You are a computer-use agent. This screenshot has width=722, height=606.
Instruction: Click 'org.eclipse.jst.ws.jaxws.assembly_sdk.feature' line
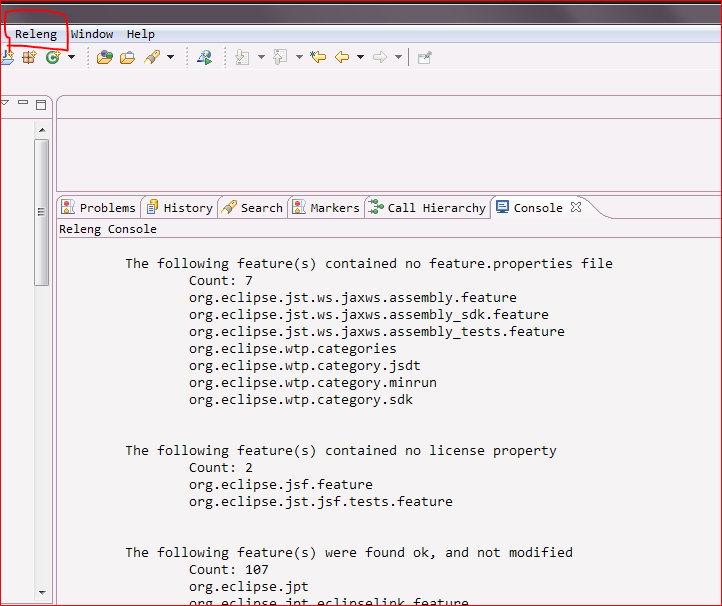pyautogui.click(x=369, y=315)
